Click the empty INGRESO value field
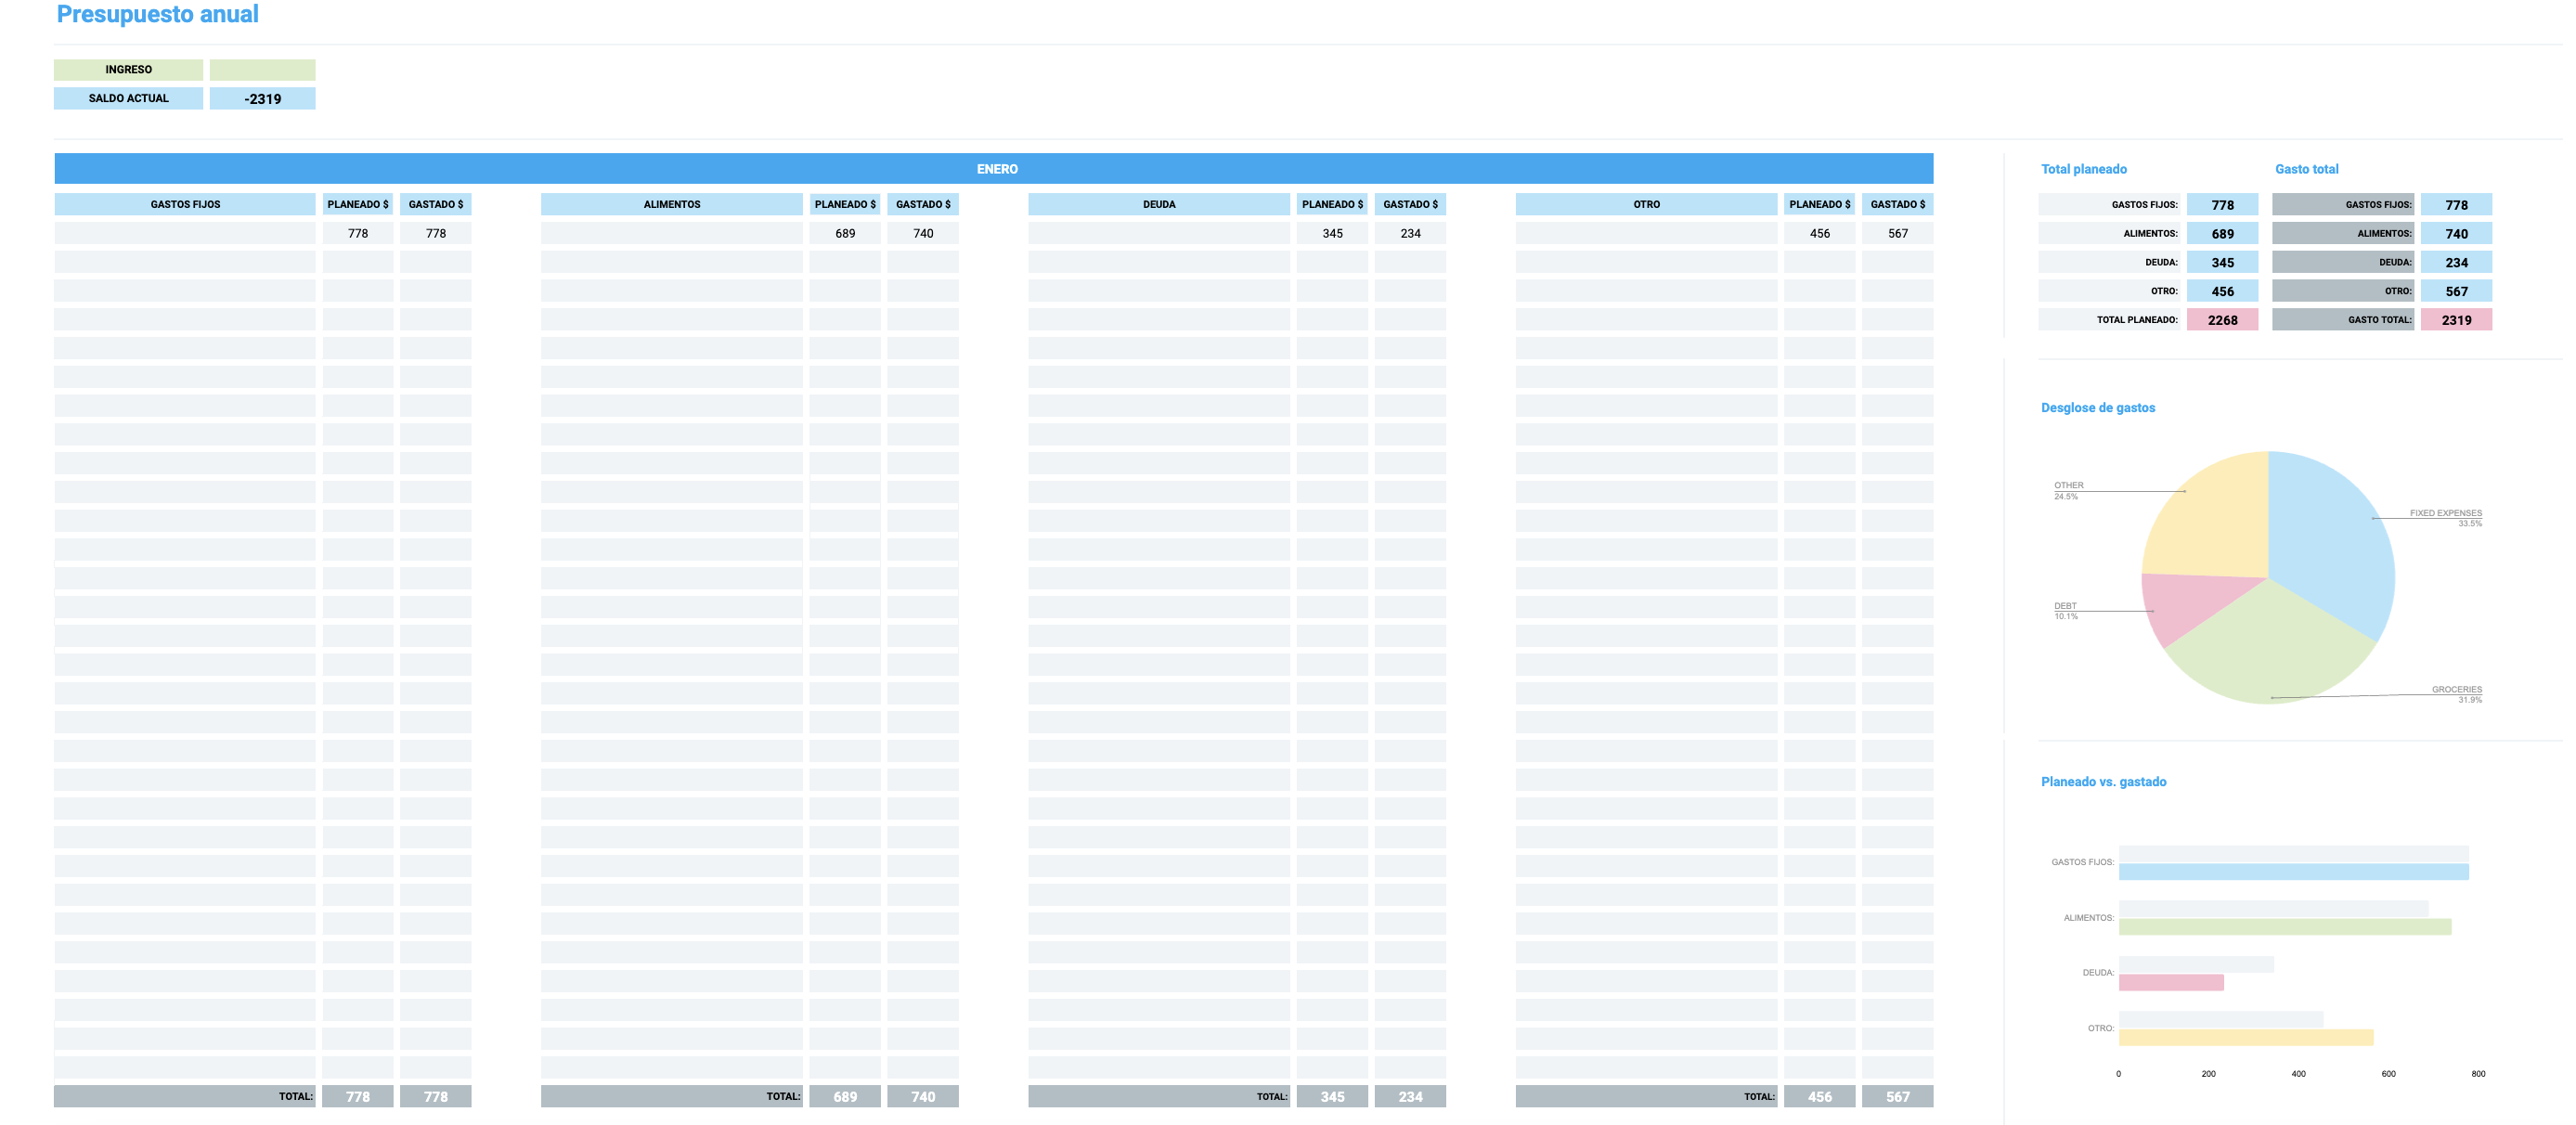This screenshot has width=2576, height=1125. pyautogui.click(x=262, y=70)
